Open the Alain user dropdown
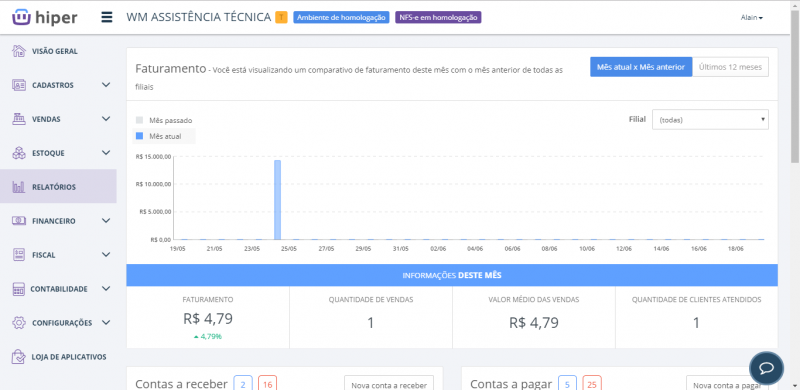This screenshot has height=390, width=800. tap(752, 18)
